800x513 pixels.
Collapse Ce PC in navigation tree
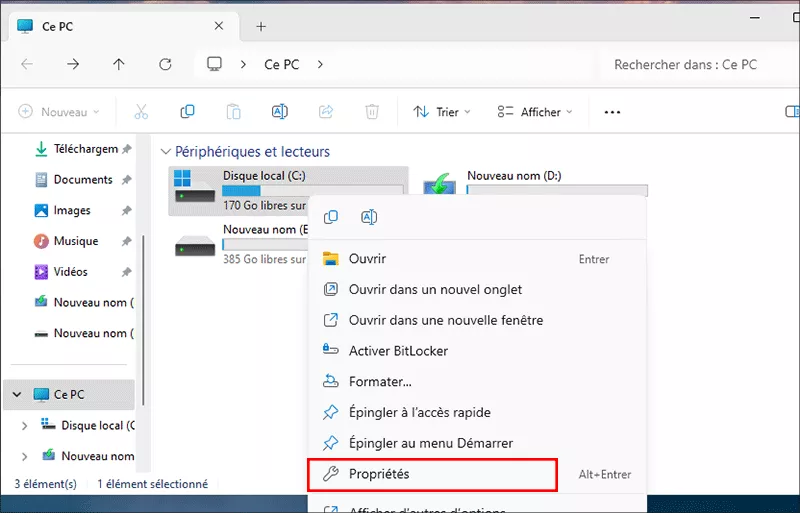pyautogui.click(x=17, y=395)
